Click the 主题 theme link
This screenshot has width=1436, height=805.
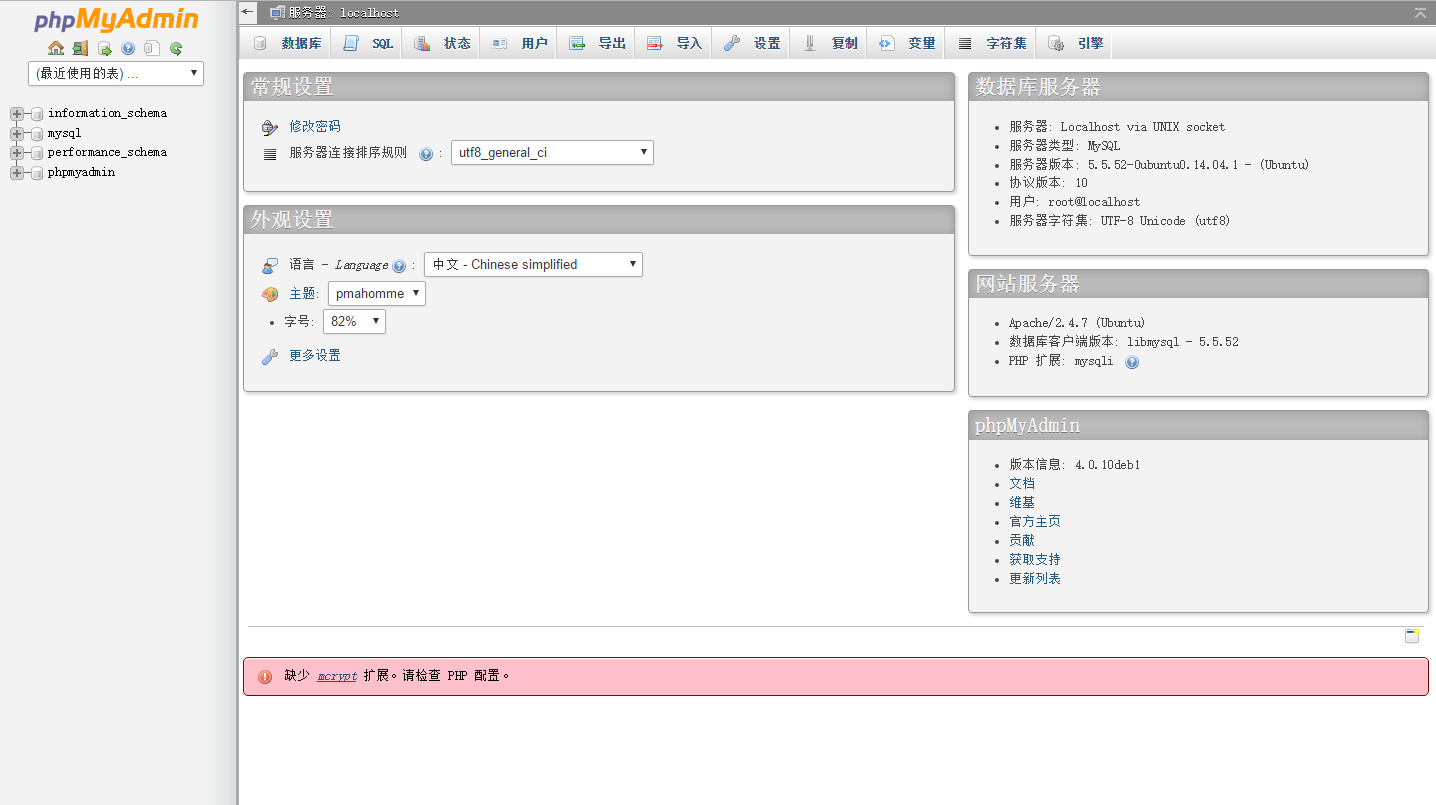point(302,293)
